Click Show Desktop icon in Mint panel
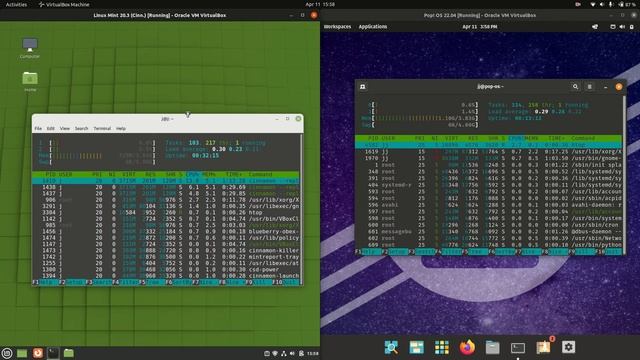Viewport: 640px width, 360px height. (x=22, y=353)
